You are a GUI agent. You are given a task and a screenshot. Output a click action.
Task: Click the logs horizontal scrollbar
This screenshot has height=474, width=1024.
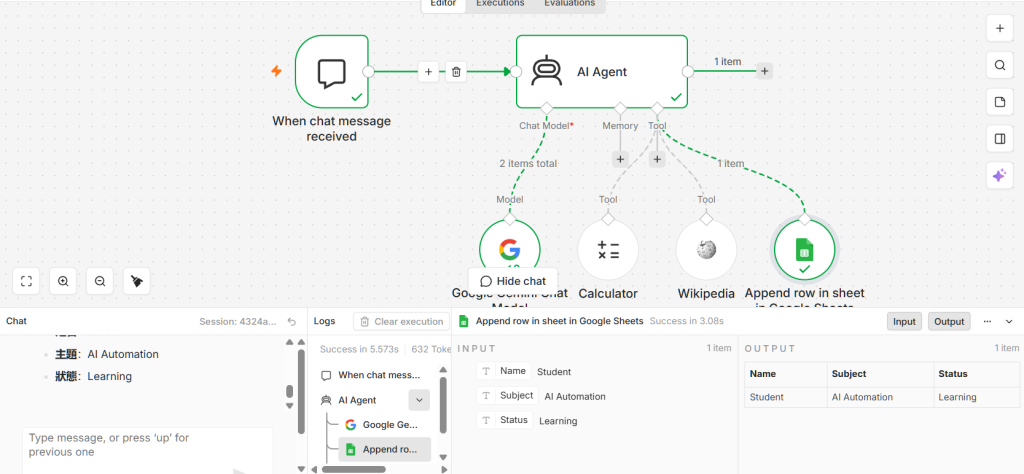(x=353, y=469)
